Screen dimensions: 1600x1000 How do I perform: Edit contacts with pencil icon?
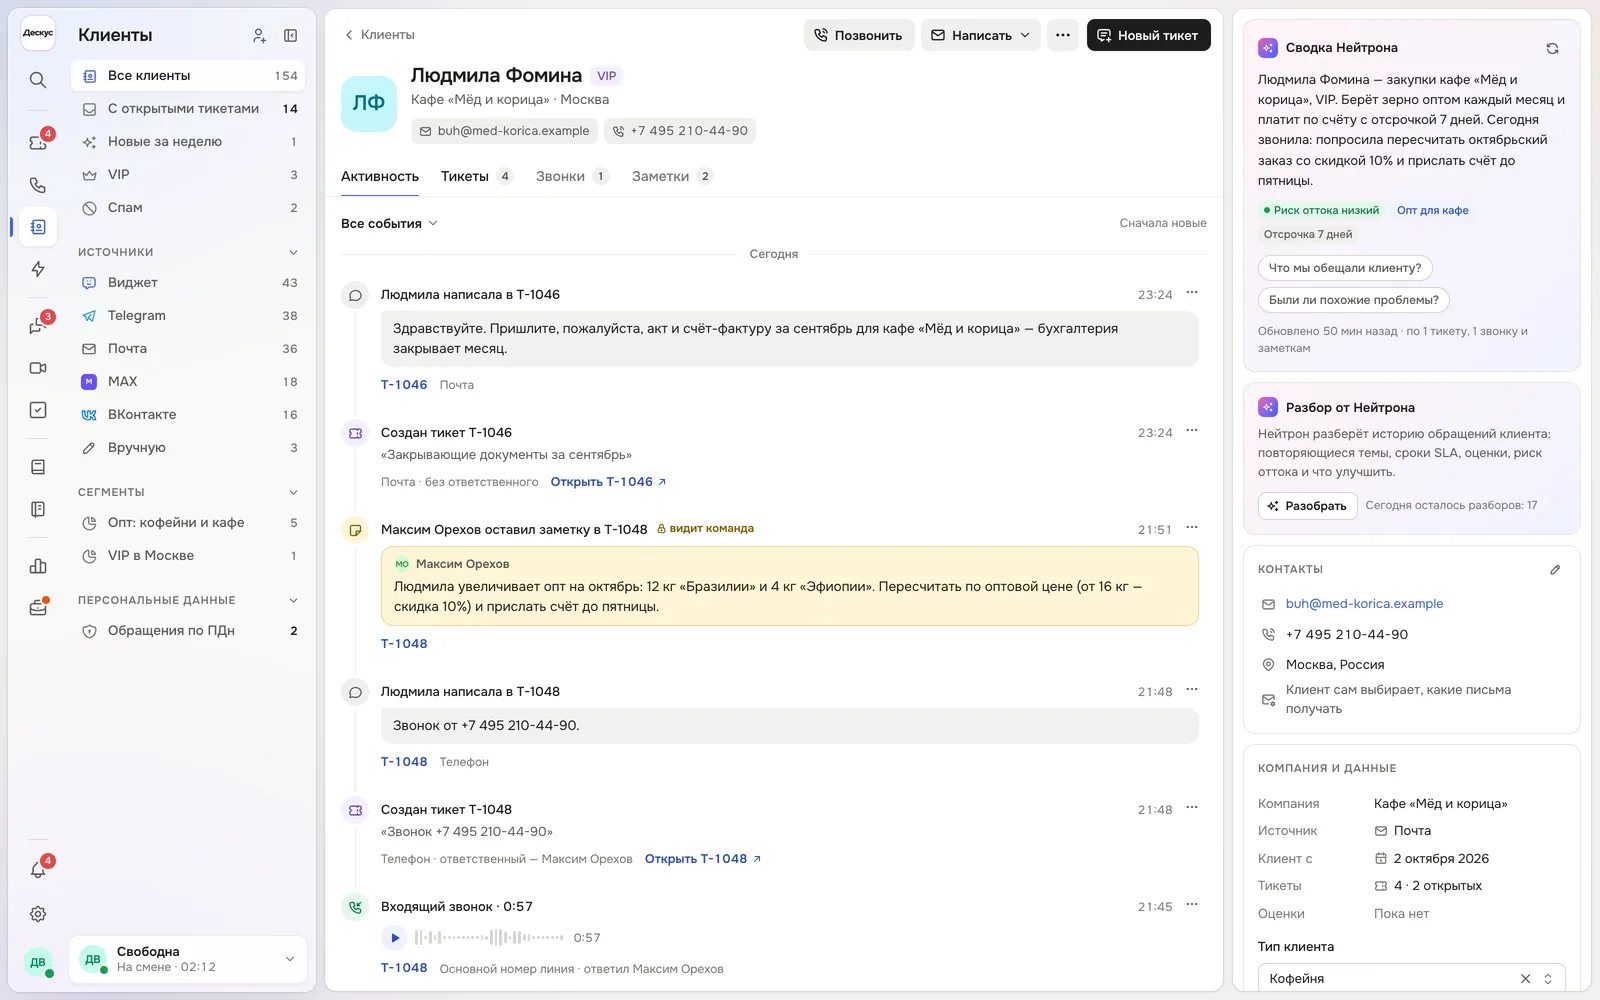[x=1555, y=569]
